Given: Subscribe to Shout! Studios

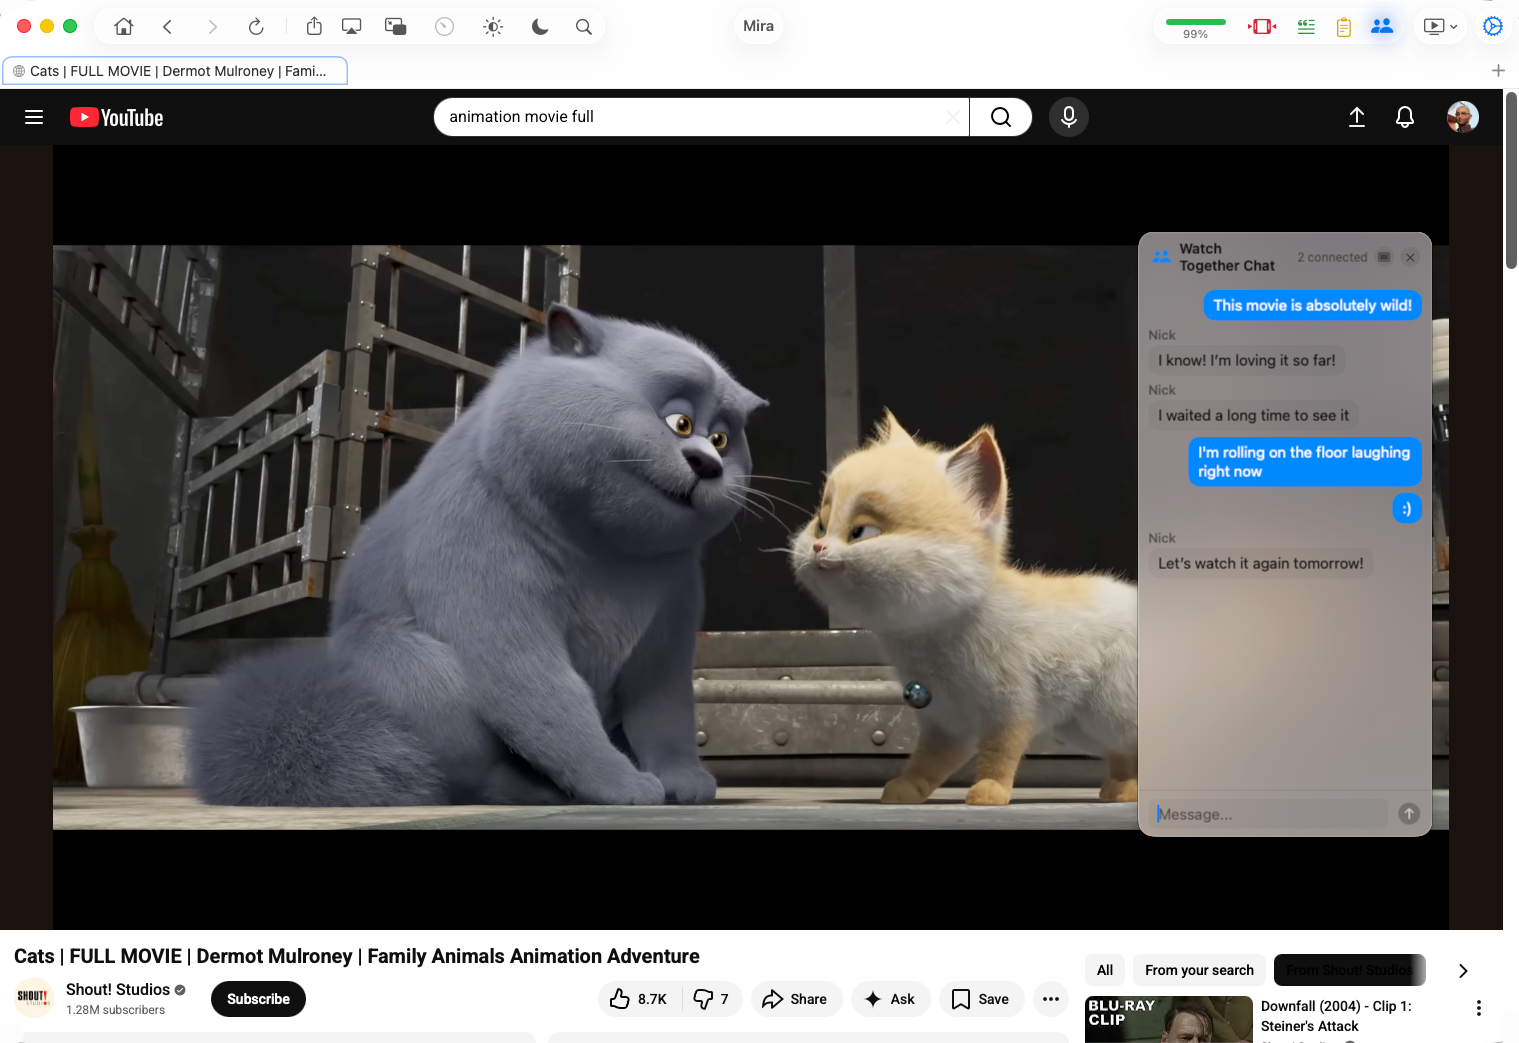Looking at the screenshot, I should click(x=258, y=999).
